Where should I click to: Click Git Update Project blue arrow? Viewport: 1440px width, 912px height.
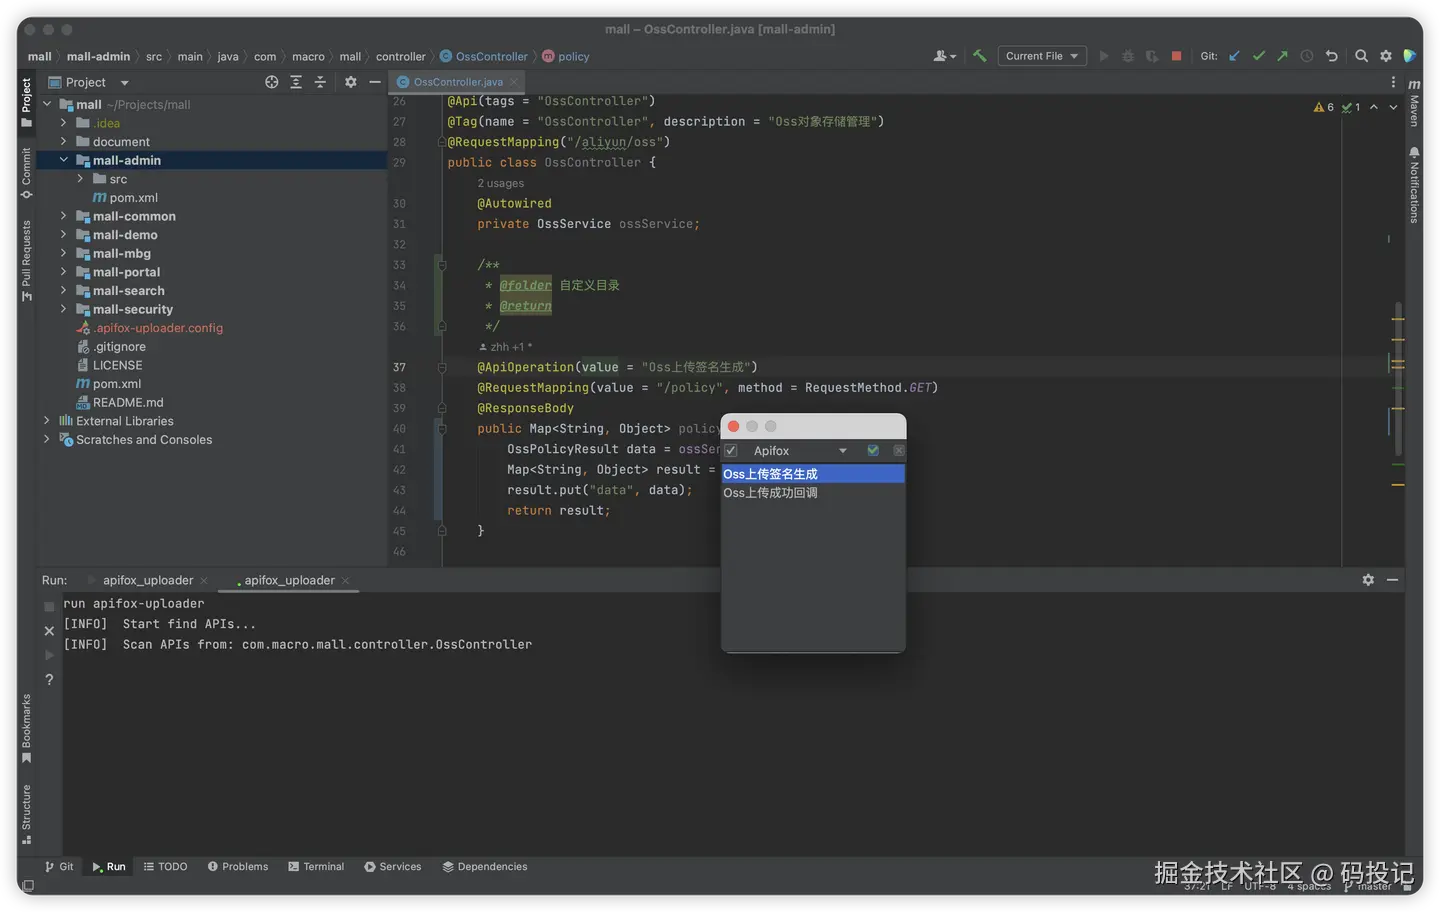click(1234, 56)
